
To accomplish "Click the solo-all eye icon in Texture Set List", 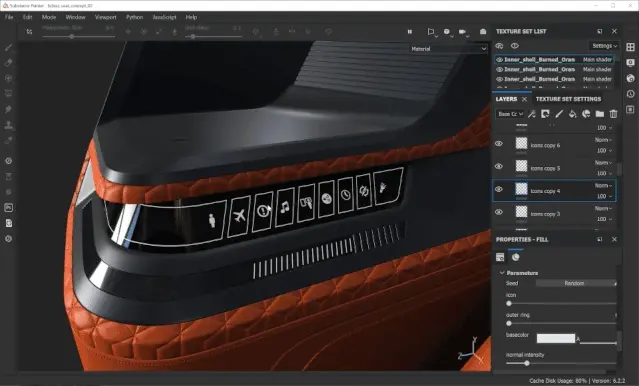I will click(x=515, y=46).
